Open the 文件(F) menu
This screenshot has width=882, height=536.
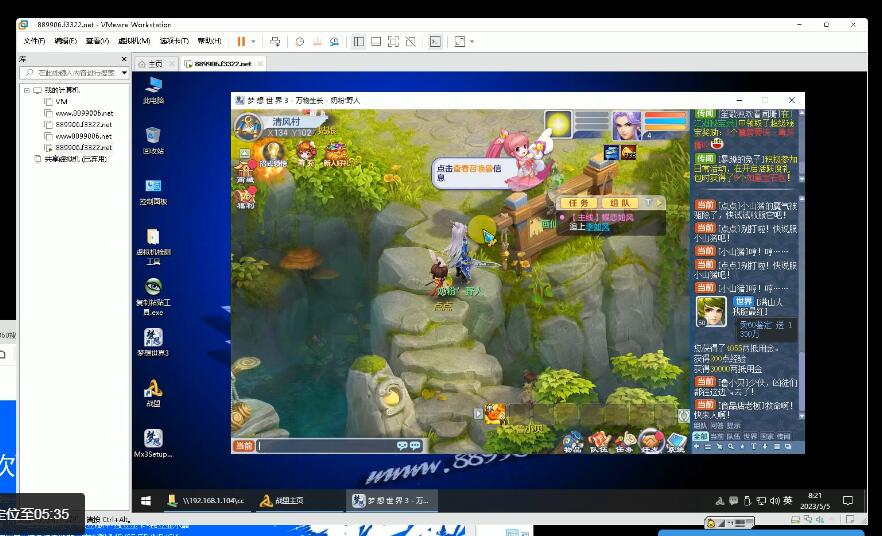click(x=34, y=41)
